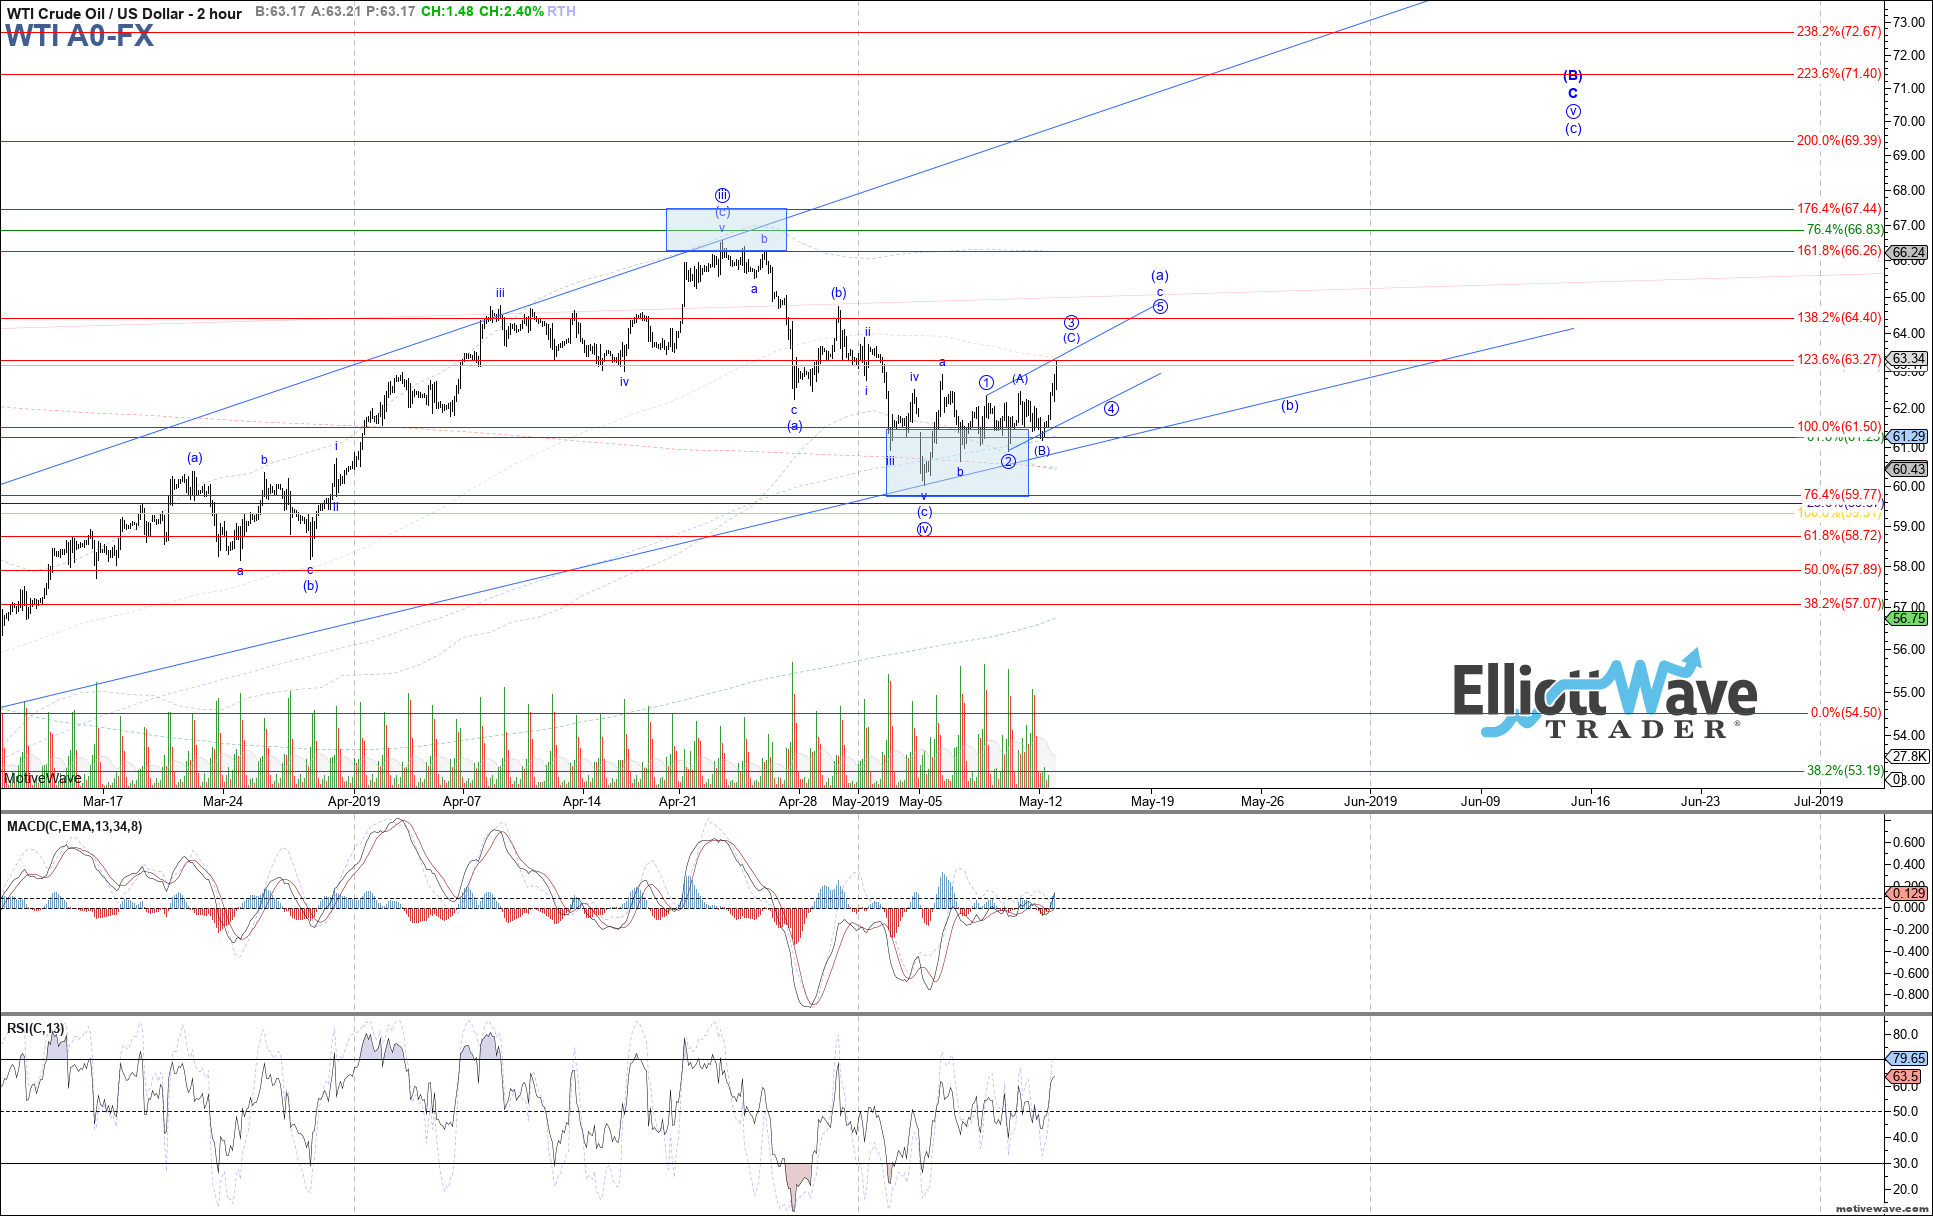The image size is (1933, 1216).
Task: Select the circled iii label at the top
Action: tap(722, 196)
